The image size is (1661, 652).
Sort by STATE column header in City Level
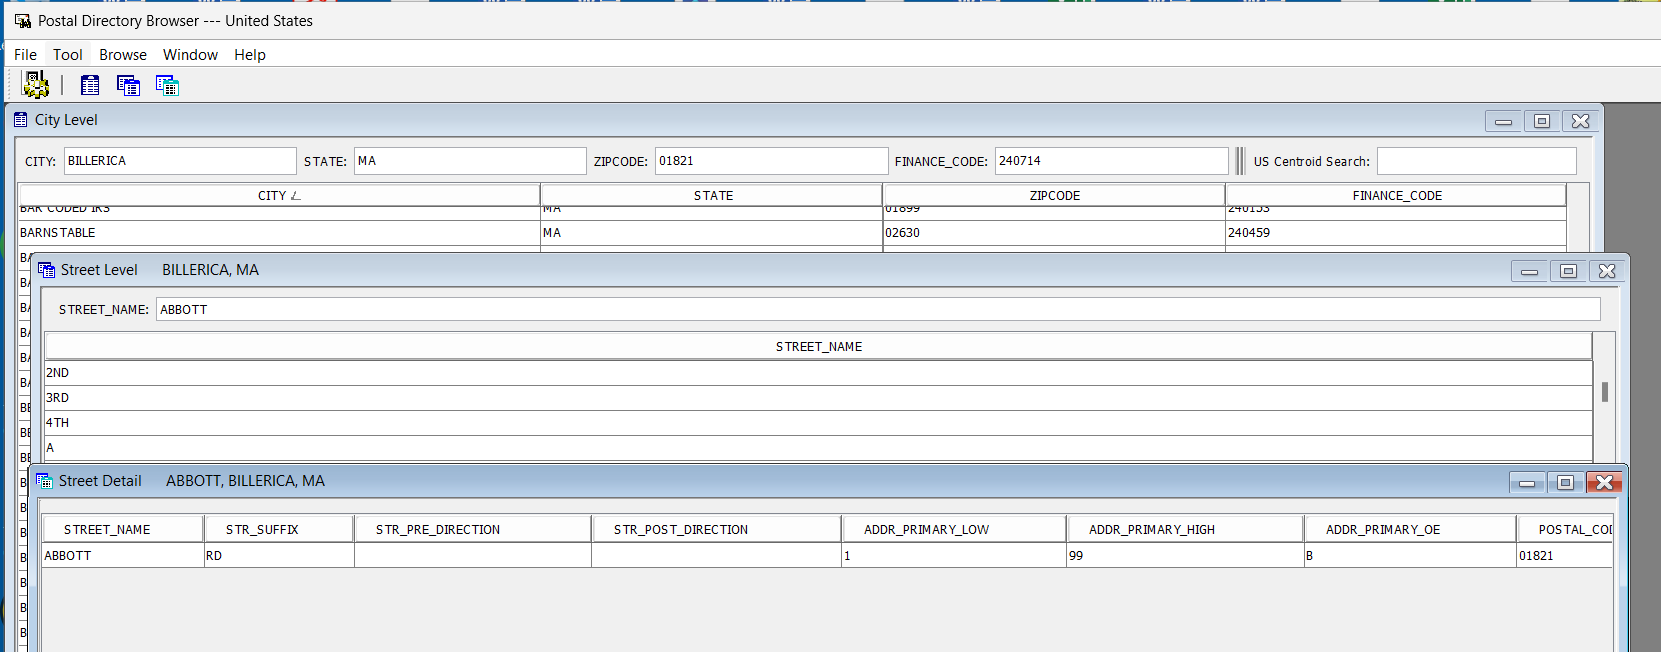(712, 195)
